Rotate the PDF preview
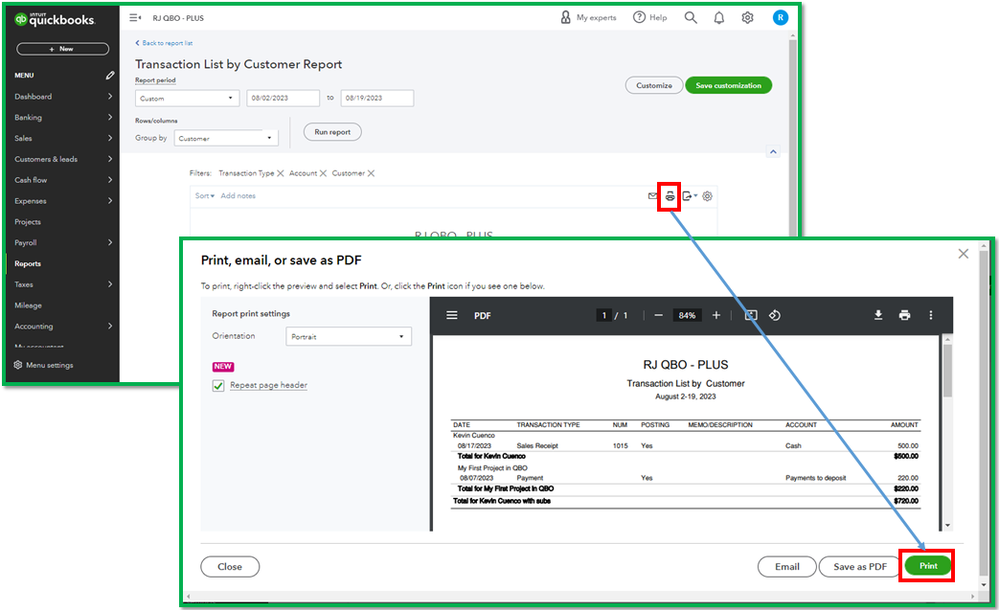The width and height of the screenshot is (999, 610). [x=775, y=316]
